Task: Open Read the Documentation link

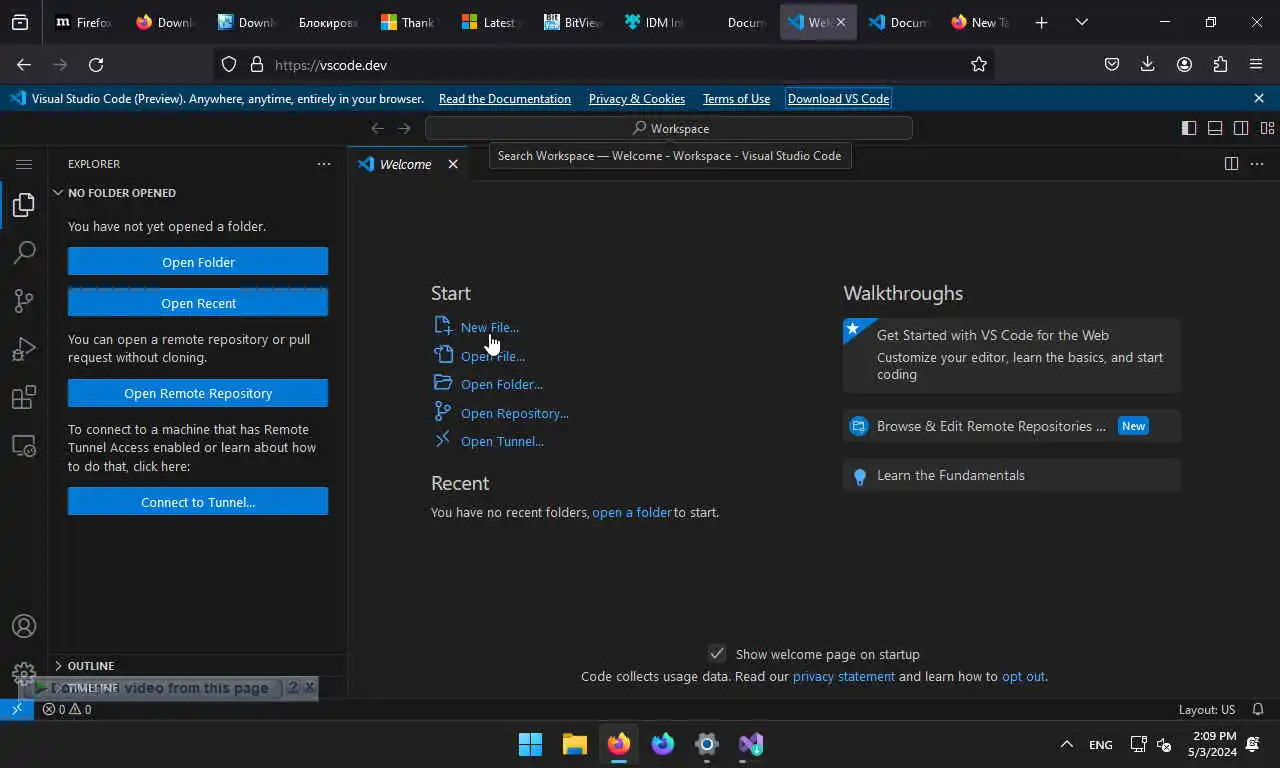Action: click(505, 98)
